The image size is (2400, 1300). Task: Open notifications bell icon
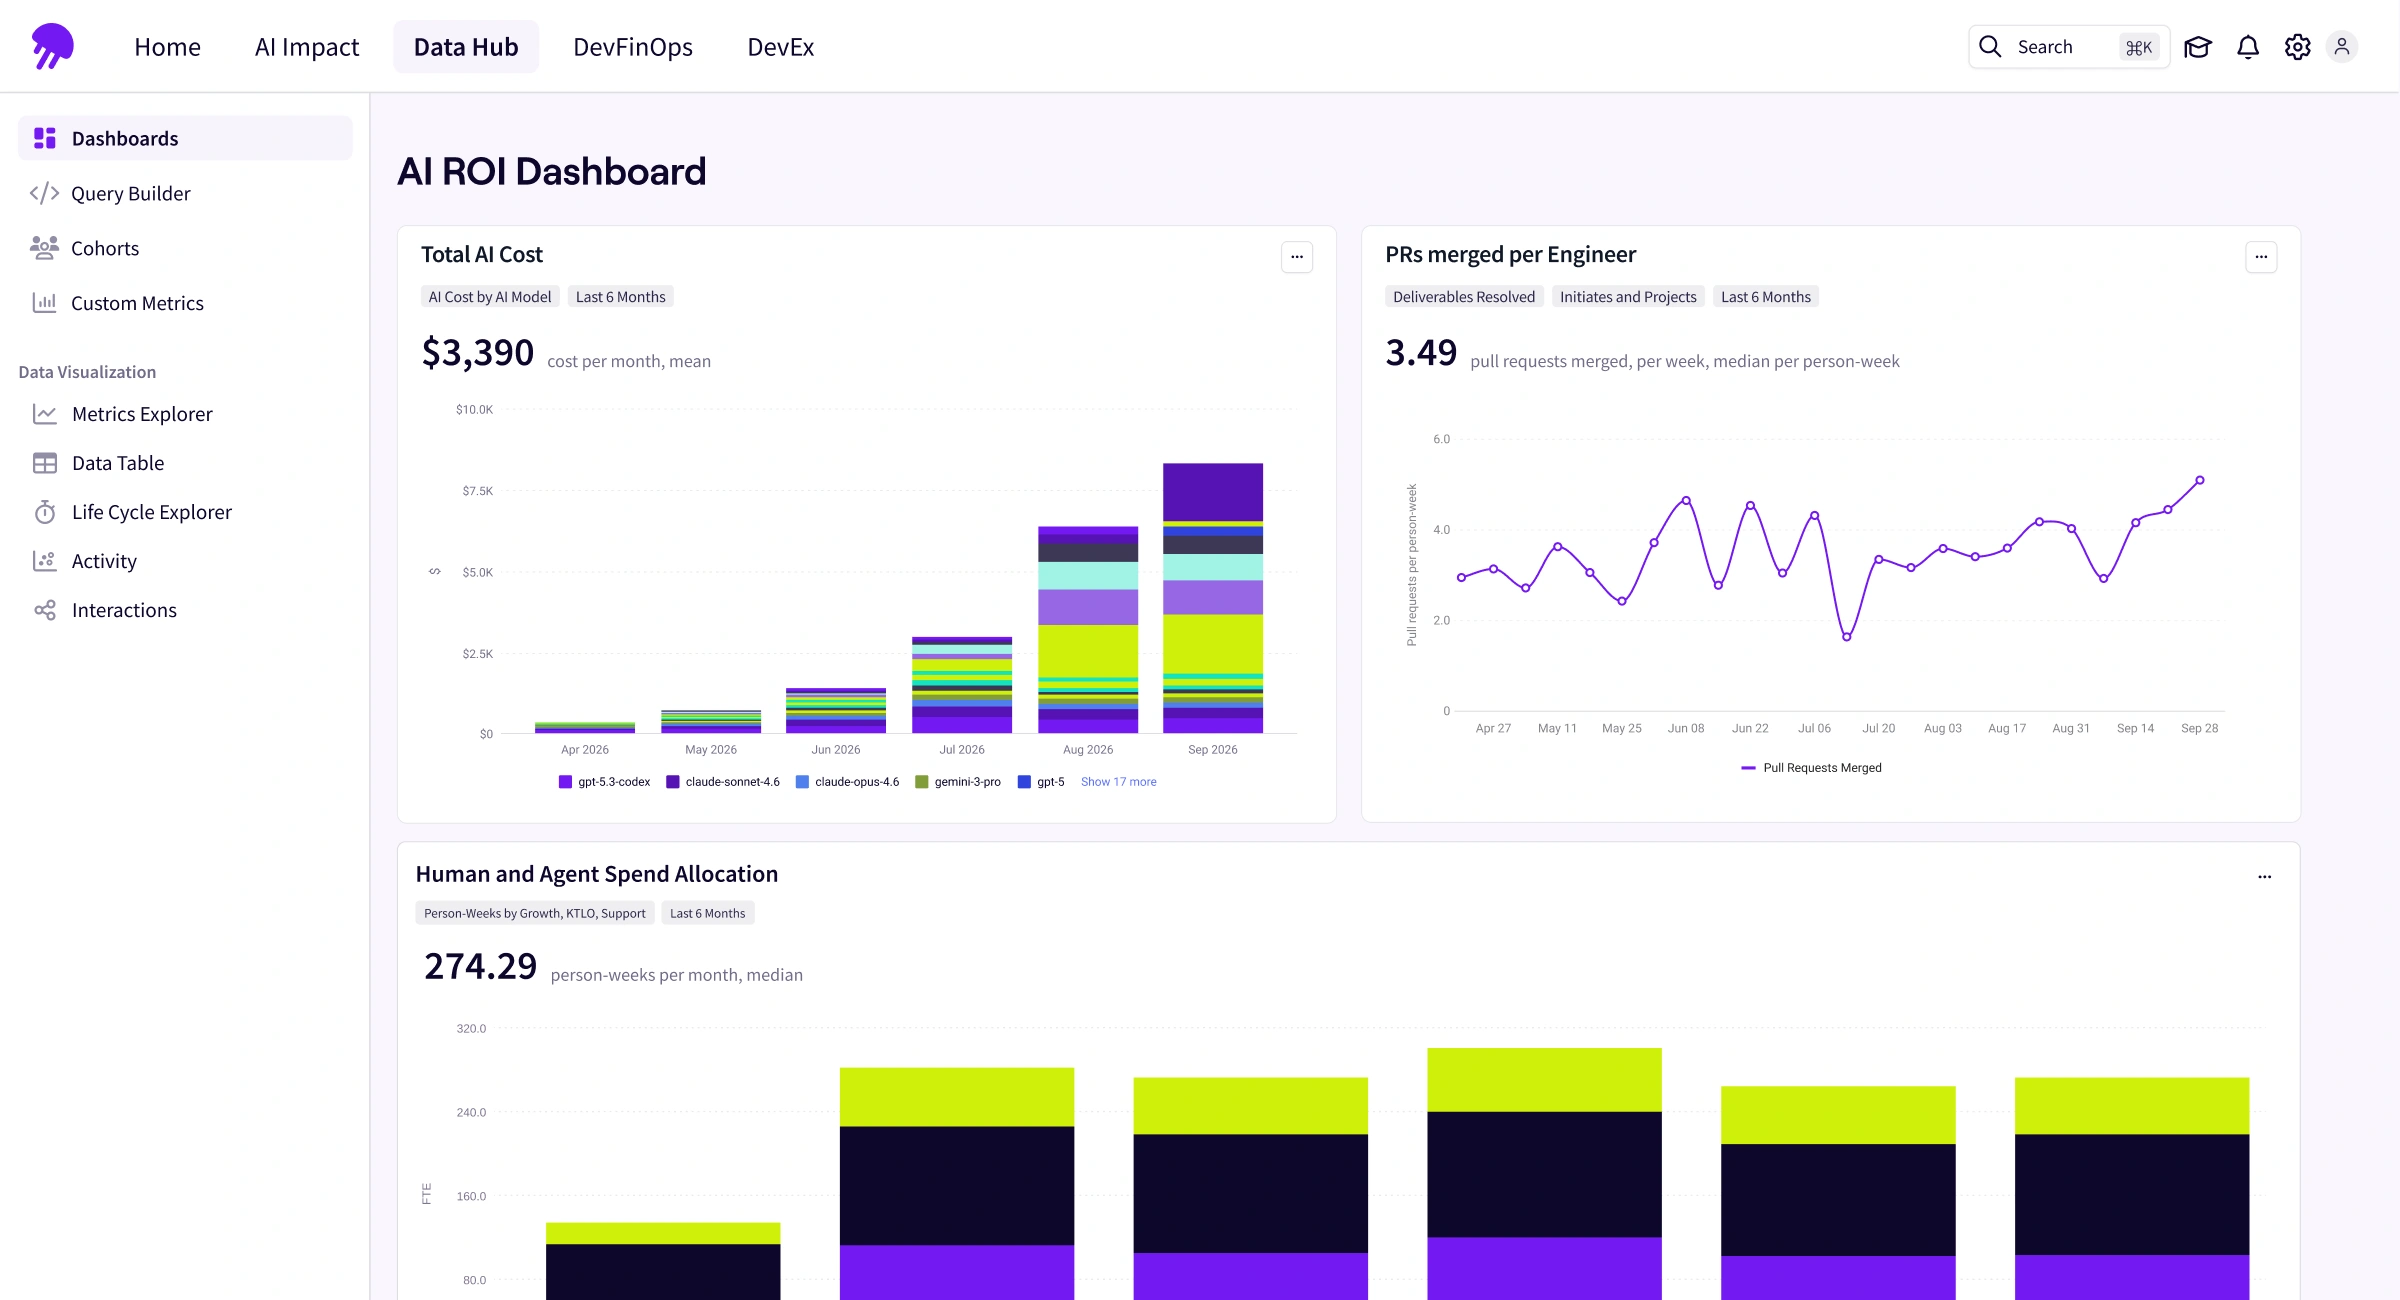point(2248,47)
